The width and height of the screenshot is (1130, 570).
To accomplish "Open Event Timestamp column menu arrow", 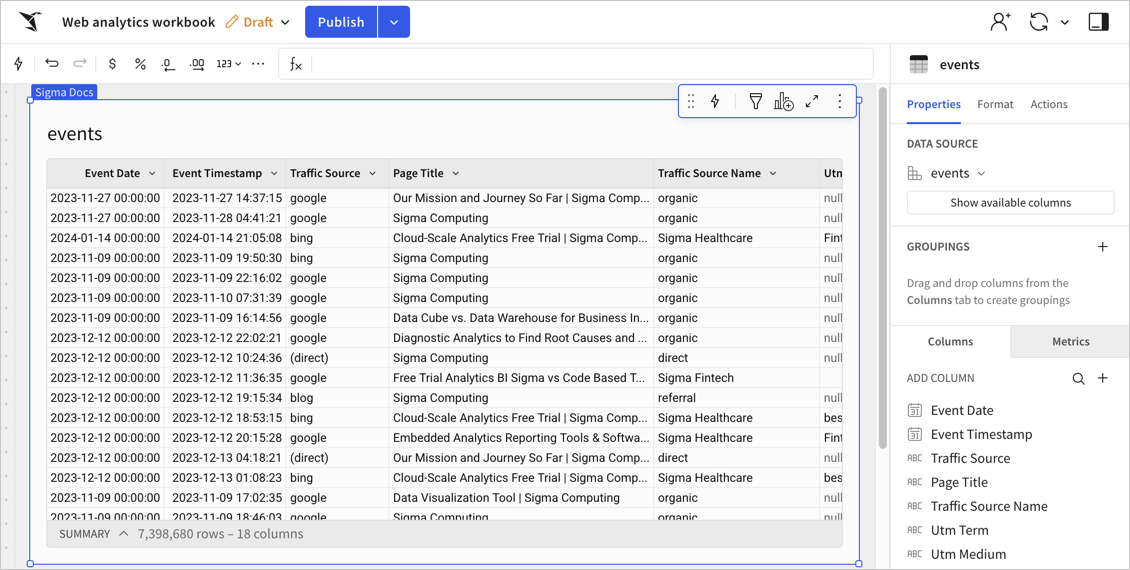I will (274, 174).
